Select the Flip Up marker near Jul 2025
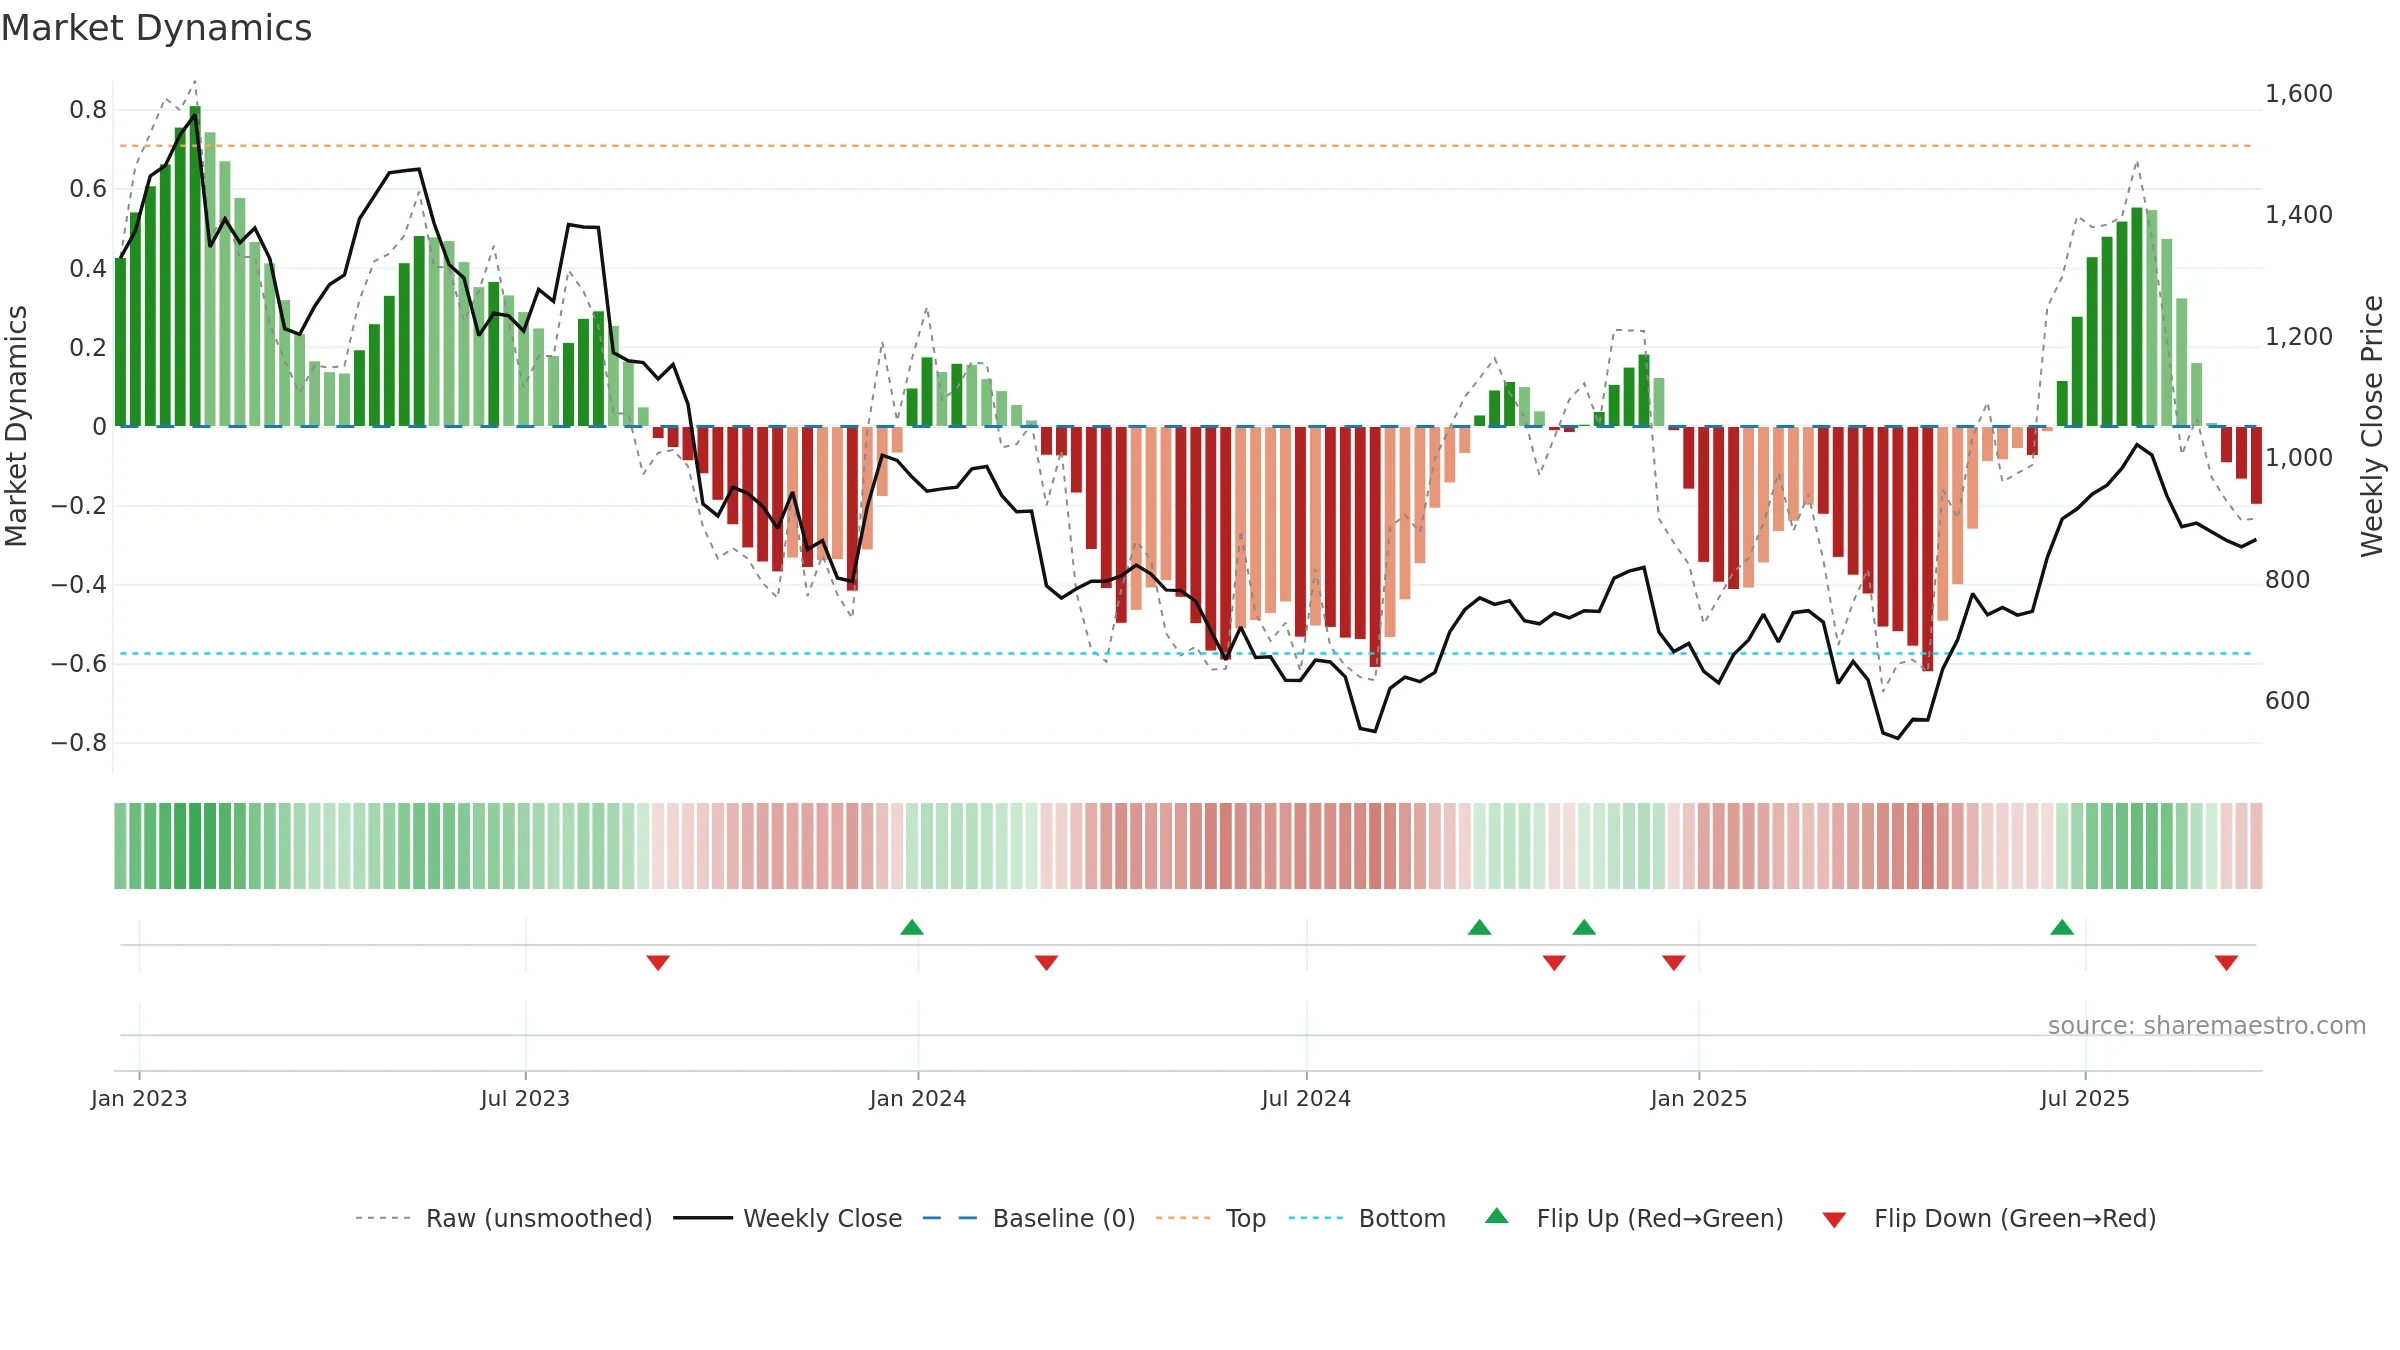The image size is (2400, 1350). point(2062,927)
